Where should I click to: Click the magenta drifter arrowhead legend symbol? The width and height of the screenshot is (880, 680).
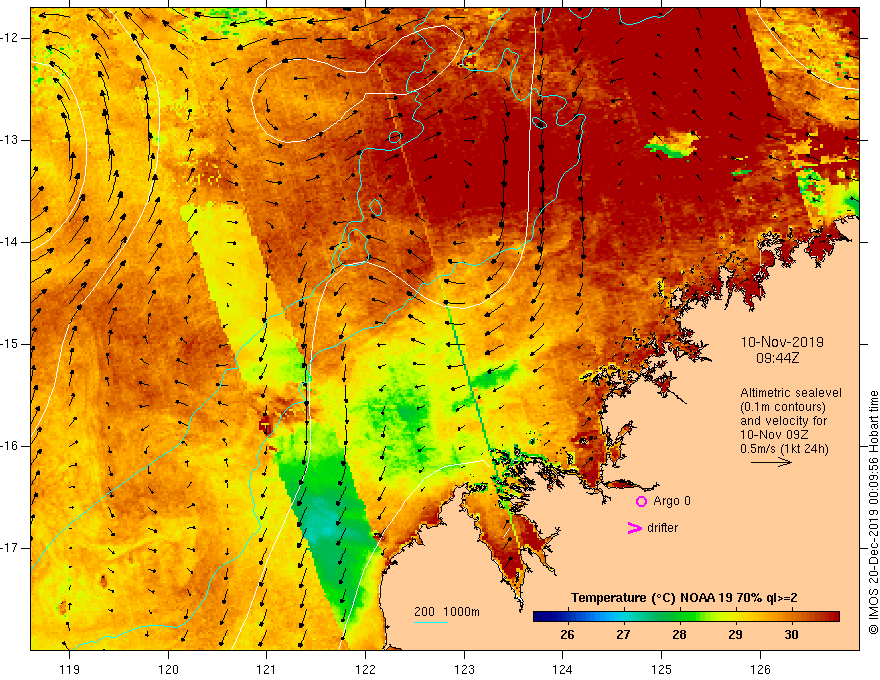coord(634,528)
